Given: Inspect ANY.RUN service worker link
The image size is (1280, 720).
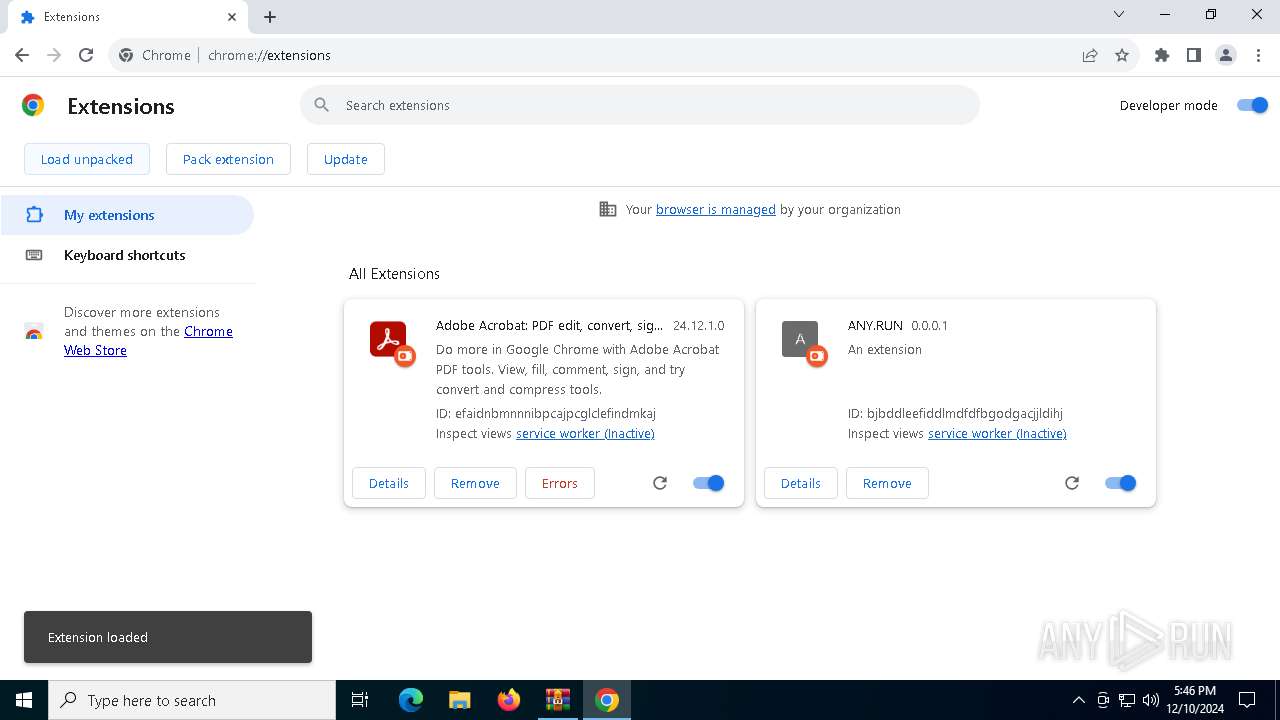Looking at the screenshot, I should (x=997, y=433).
